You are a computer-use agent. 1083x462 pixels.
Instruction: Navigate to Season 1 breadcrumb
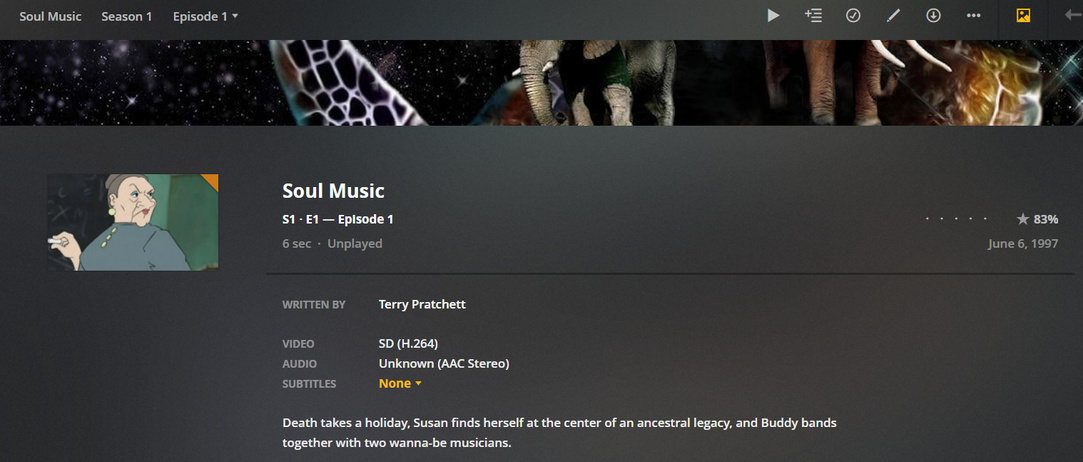click(126, 16)
